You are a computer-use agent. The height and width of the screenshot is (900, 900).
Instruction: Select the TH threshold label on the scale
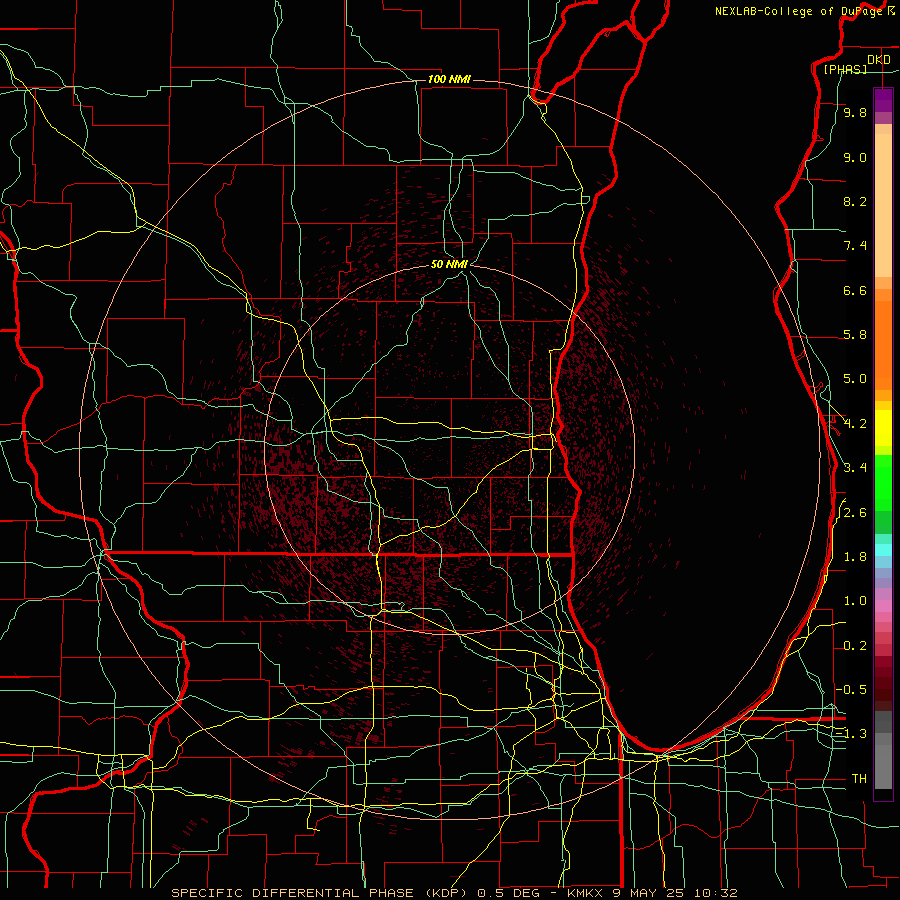pos(859,779)
